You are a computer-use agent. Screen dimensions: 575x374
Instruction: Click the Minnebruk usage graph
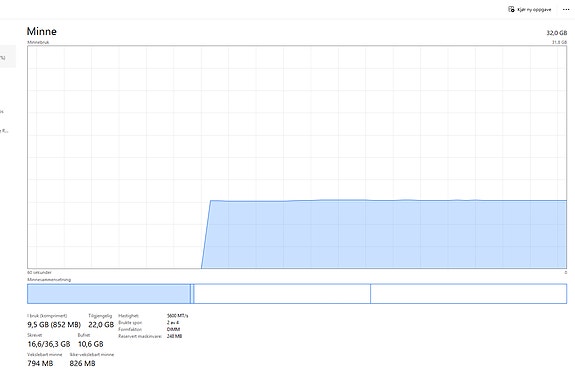pos(297,157)
